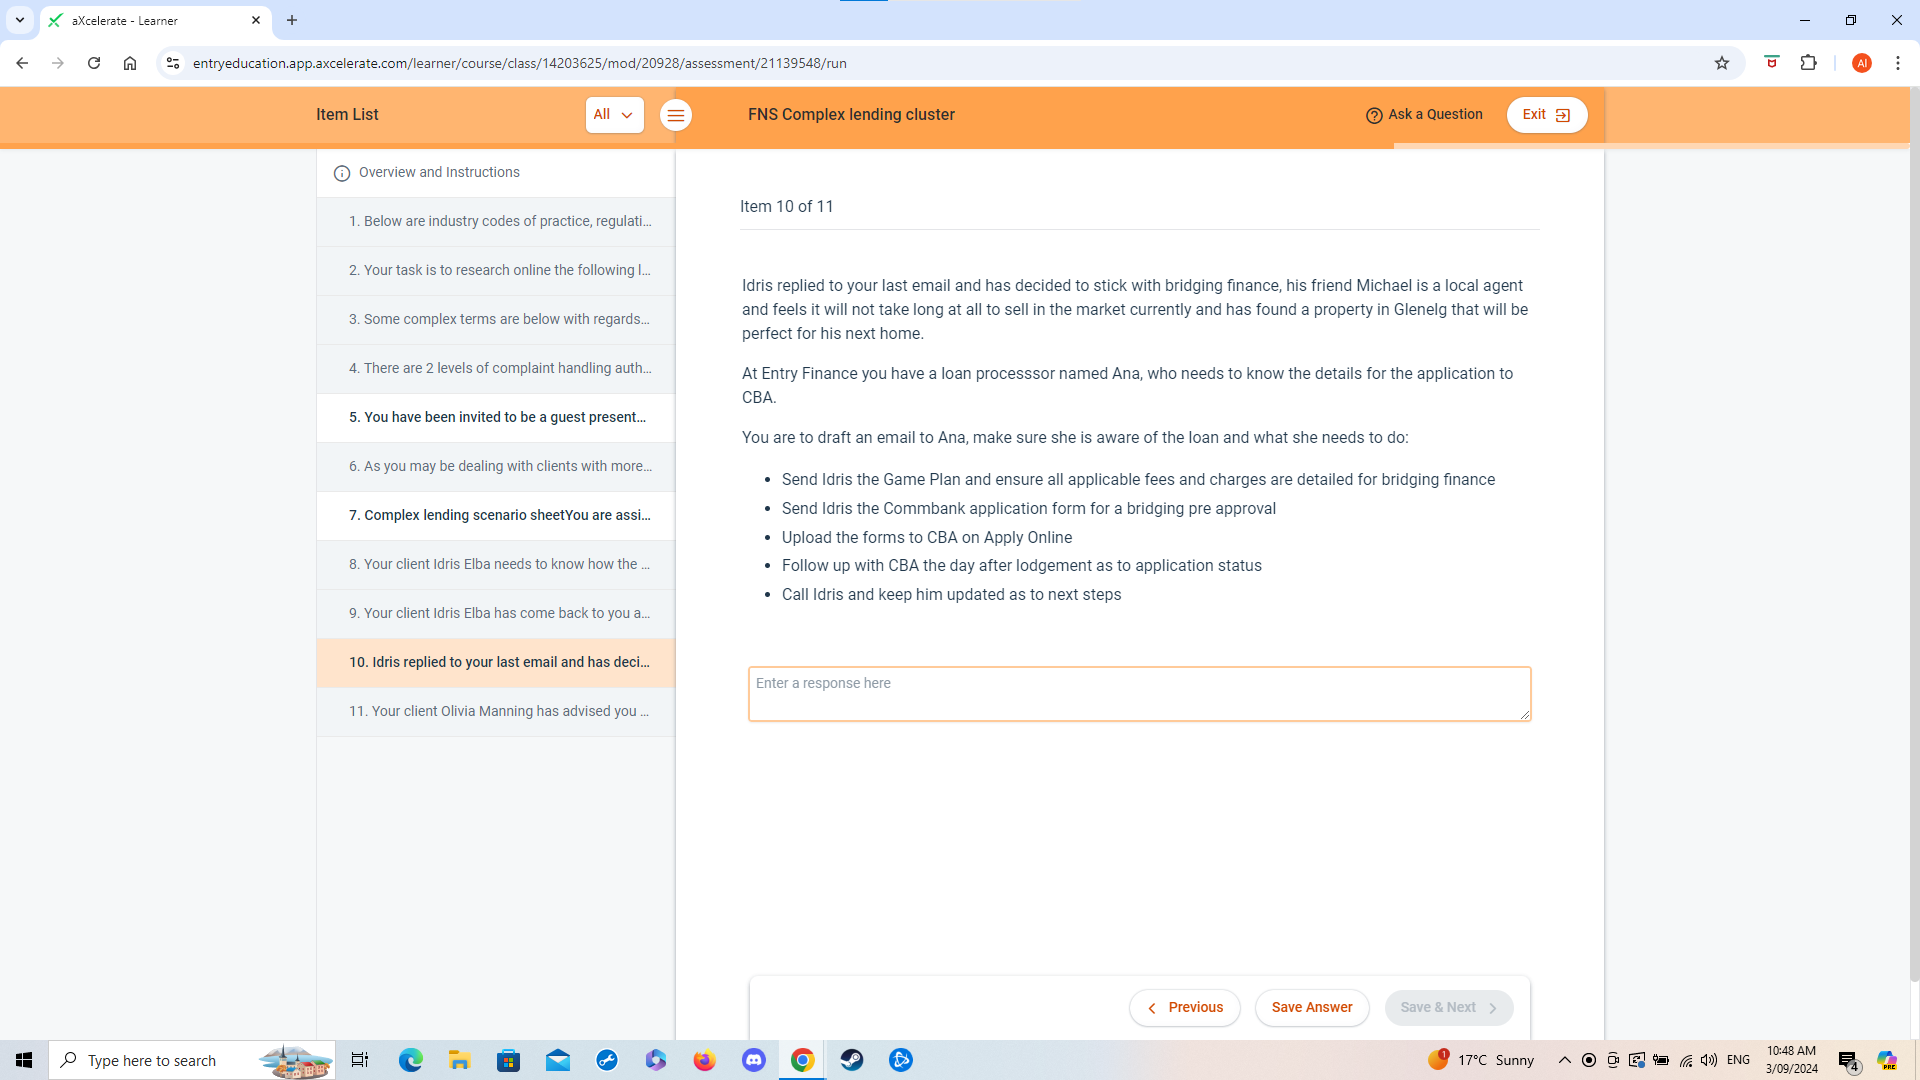The width and height of the screenshot is (1920, 1080).
Task: Exit the assessment
Action: [x=1546, y=115]
